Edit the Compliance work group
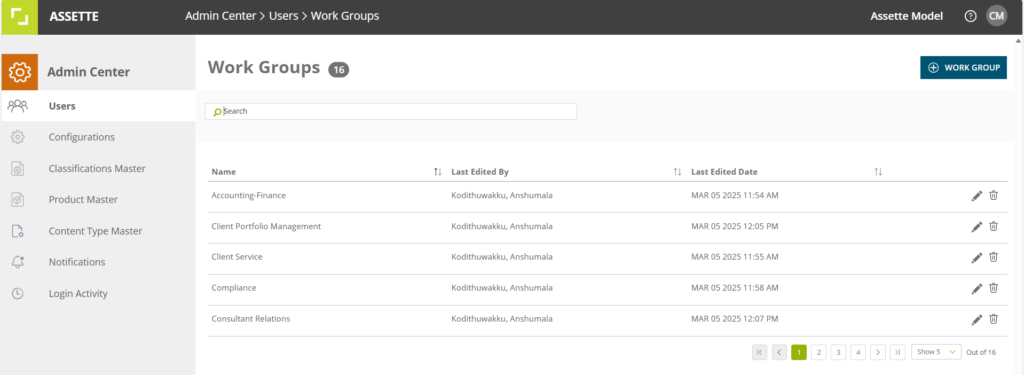Image resolution: width=1024 pixels, height=375 pixels. [976, 288]
